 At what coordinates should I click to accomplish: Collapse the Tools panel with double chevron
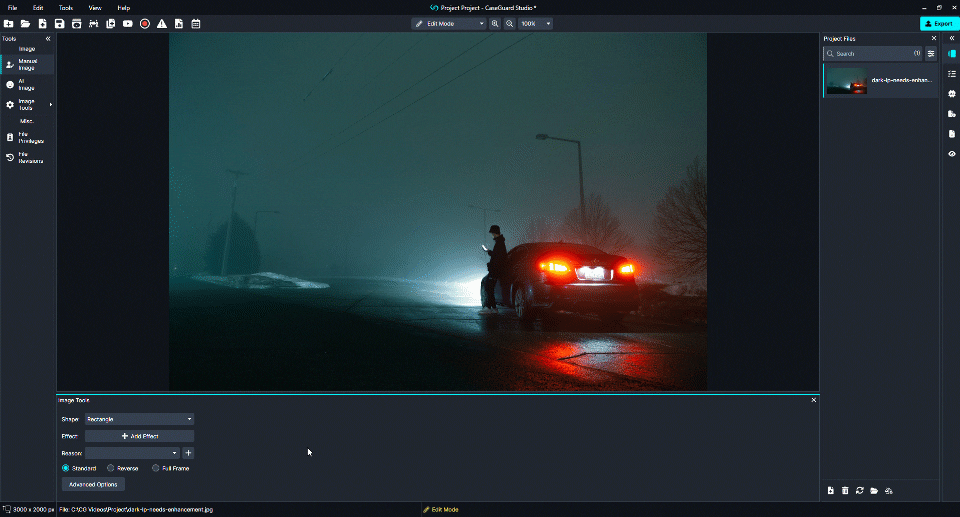[x=48, y=39]
